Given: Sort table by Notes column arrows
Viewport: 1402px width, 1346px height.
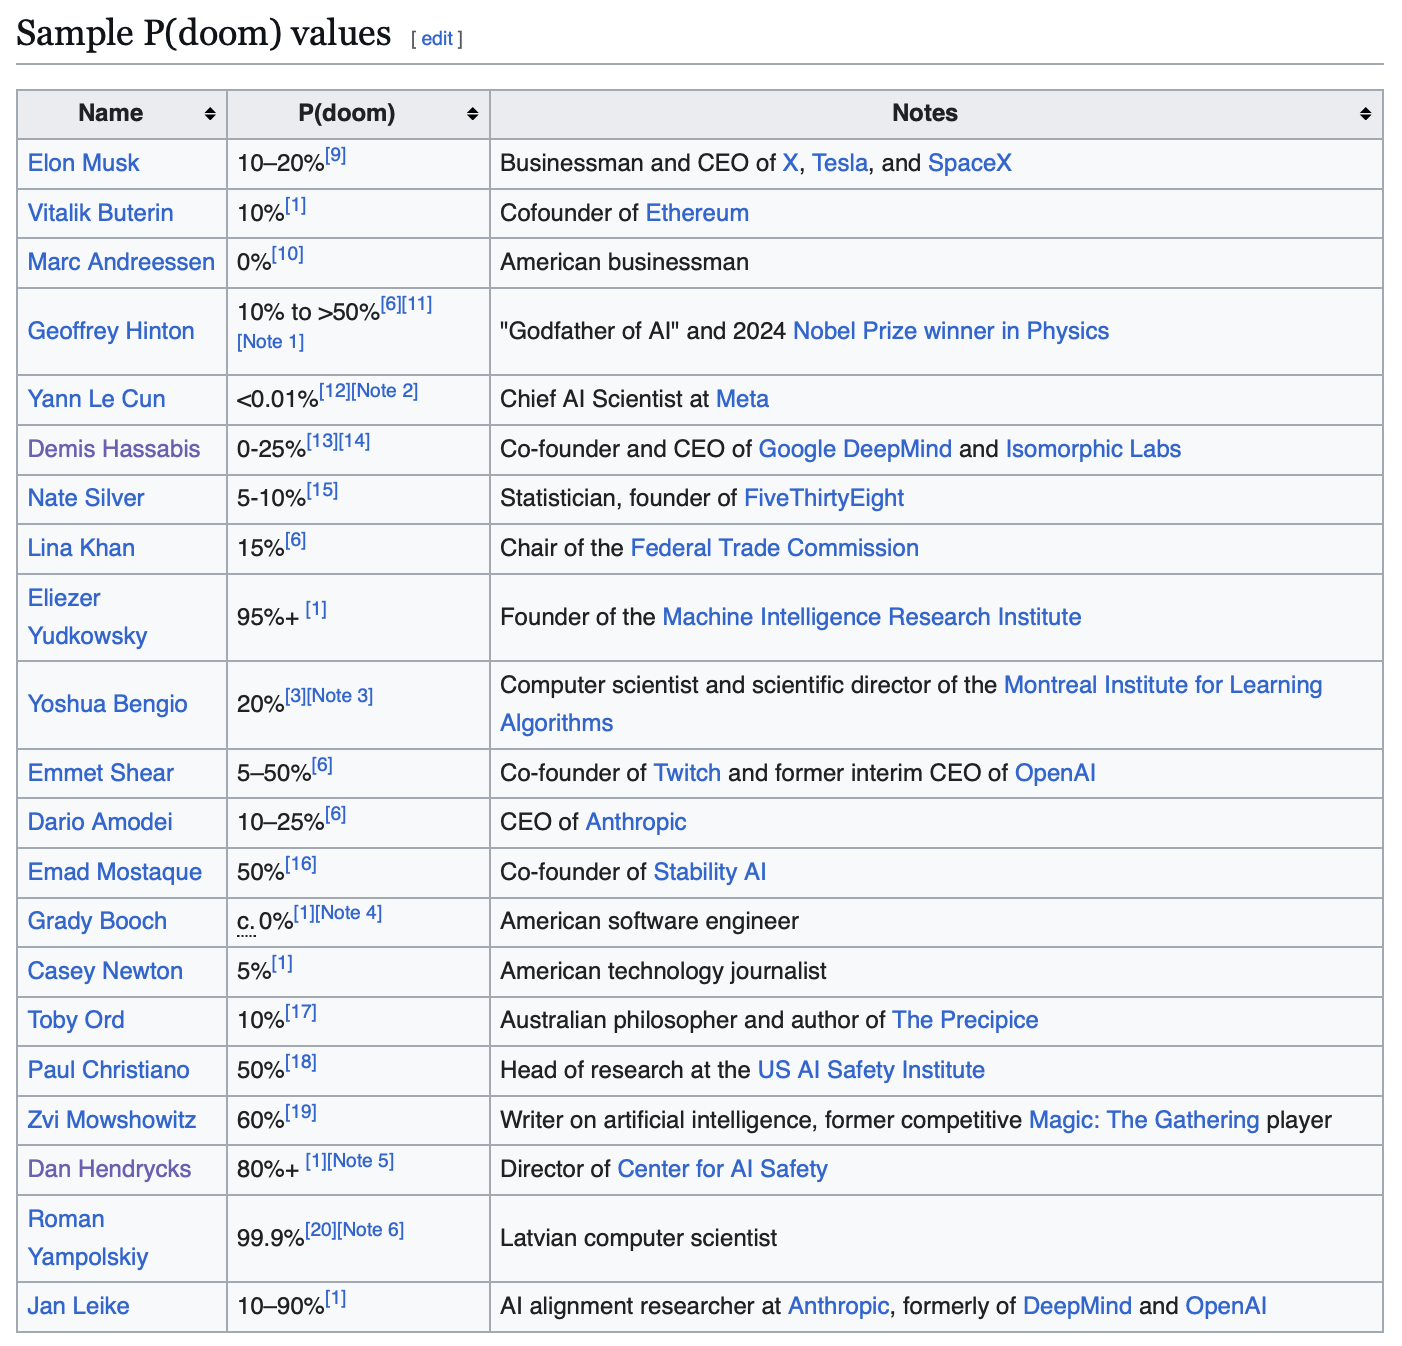Looking at the screenshot, I should click(x=1365, y=114).
